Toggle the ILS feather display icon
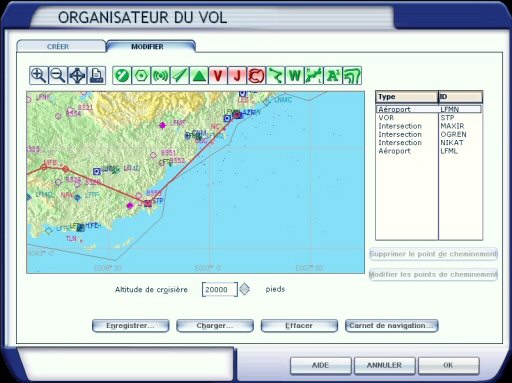The height and width of the screenshot is (383, 512). pyautogui.click(x=180, y=75)
